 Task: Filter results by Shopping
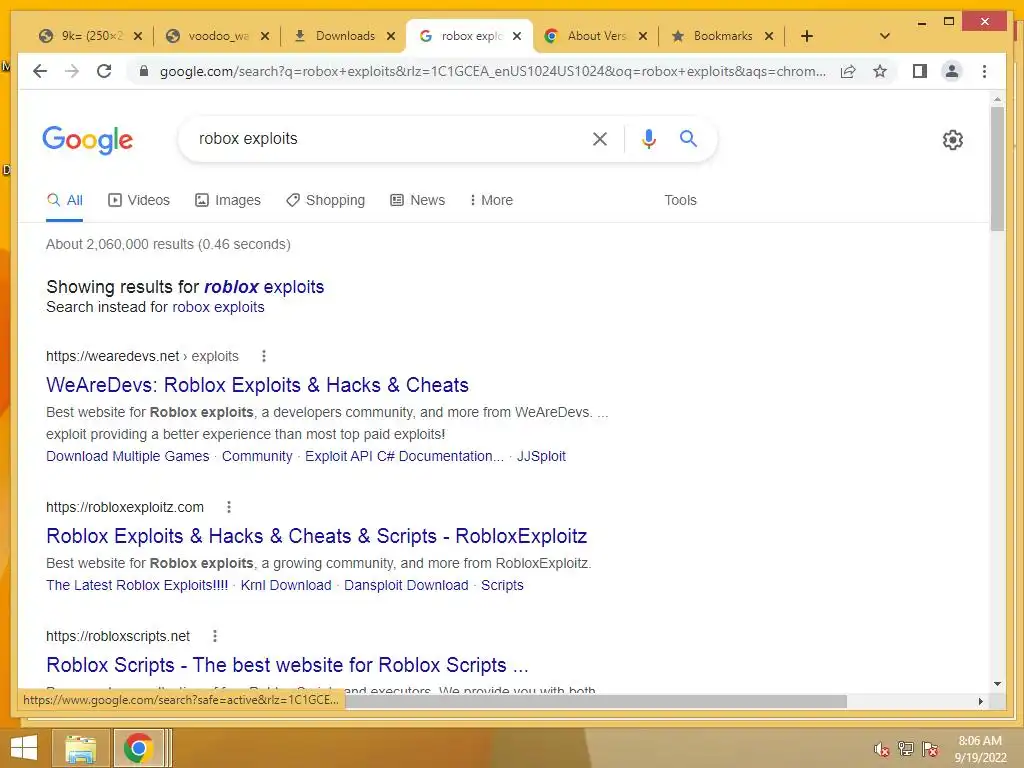[326, 200]
